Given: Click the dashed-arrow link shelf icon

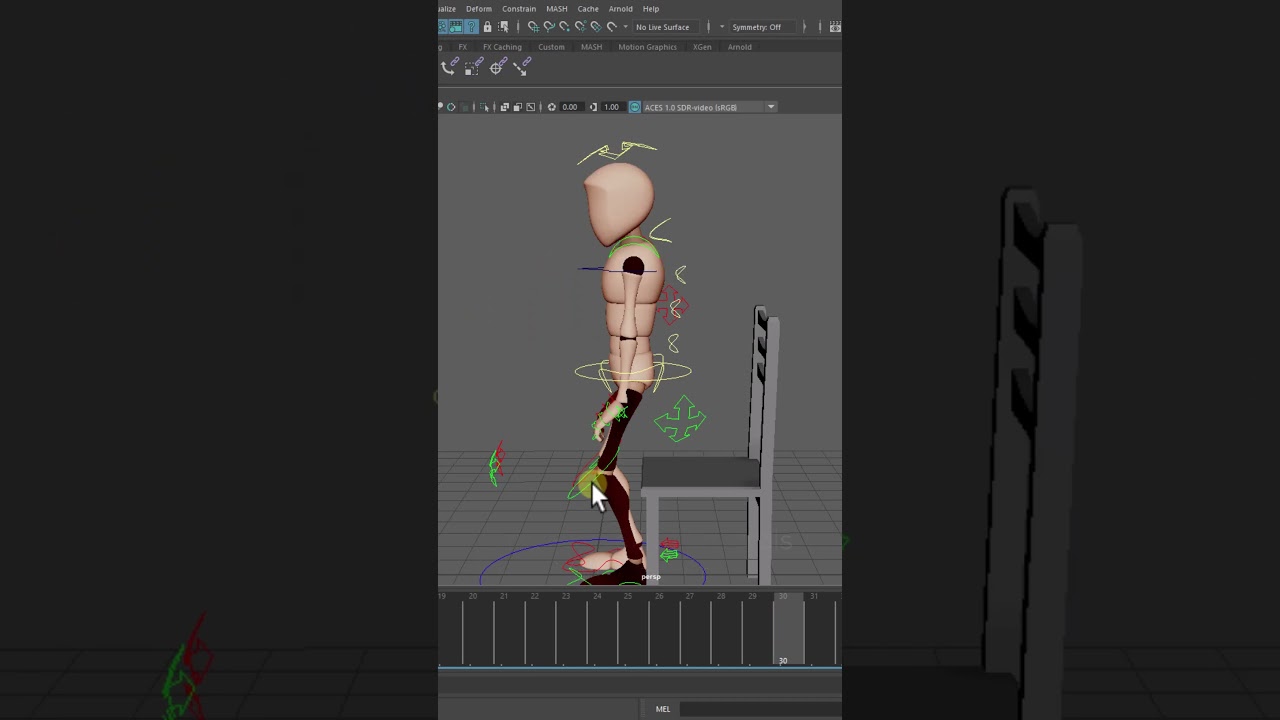Looking at the screenshot, I should pyautogui.click(x=522, y=66).
